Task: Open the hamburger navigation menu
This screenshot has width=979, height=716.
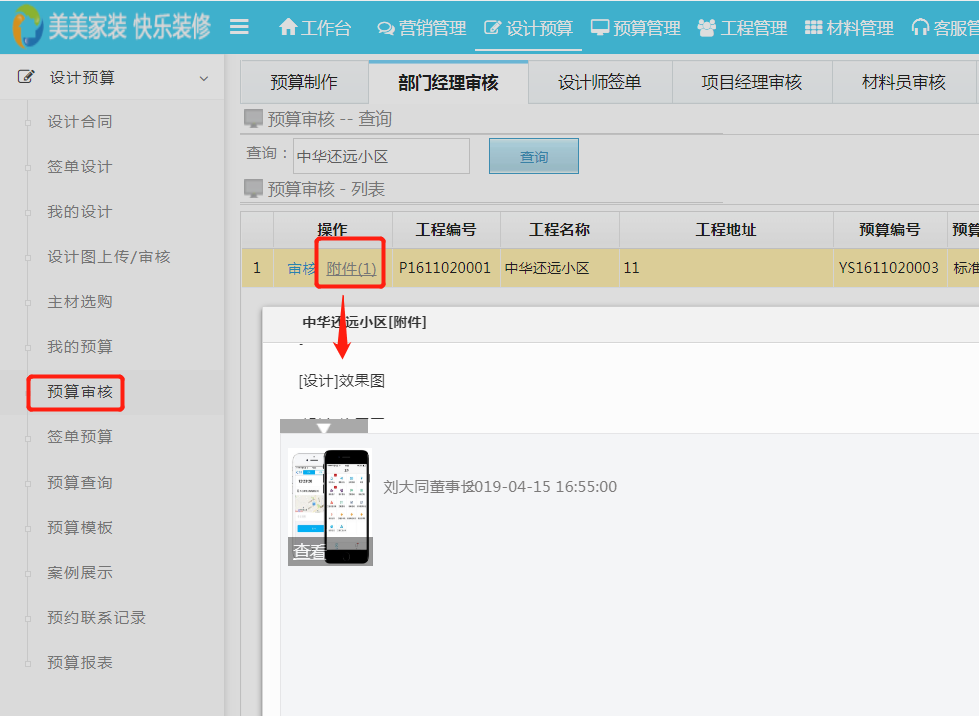Action: point(239,27)
